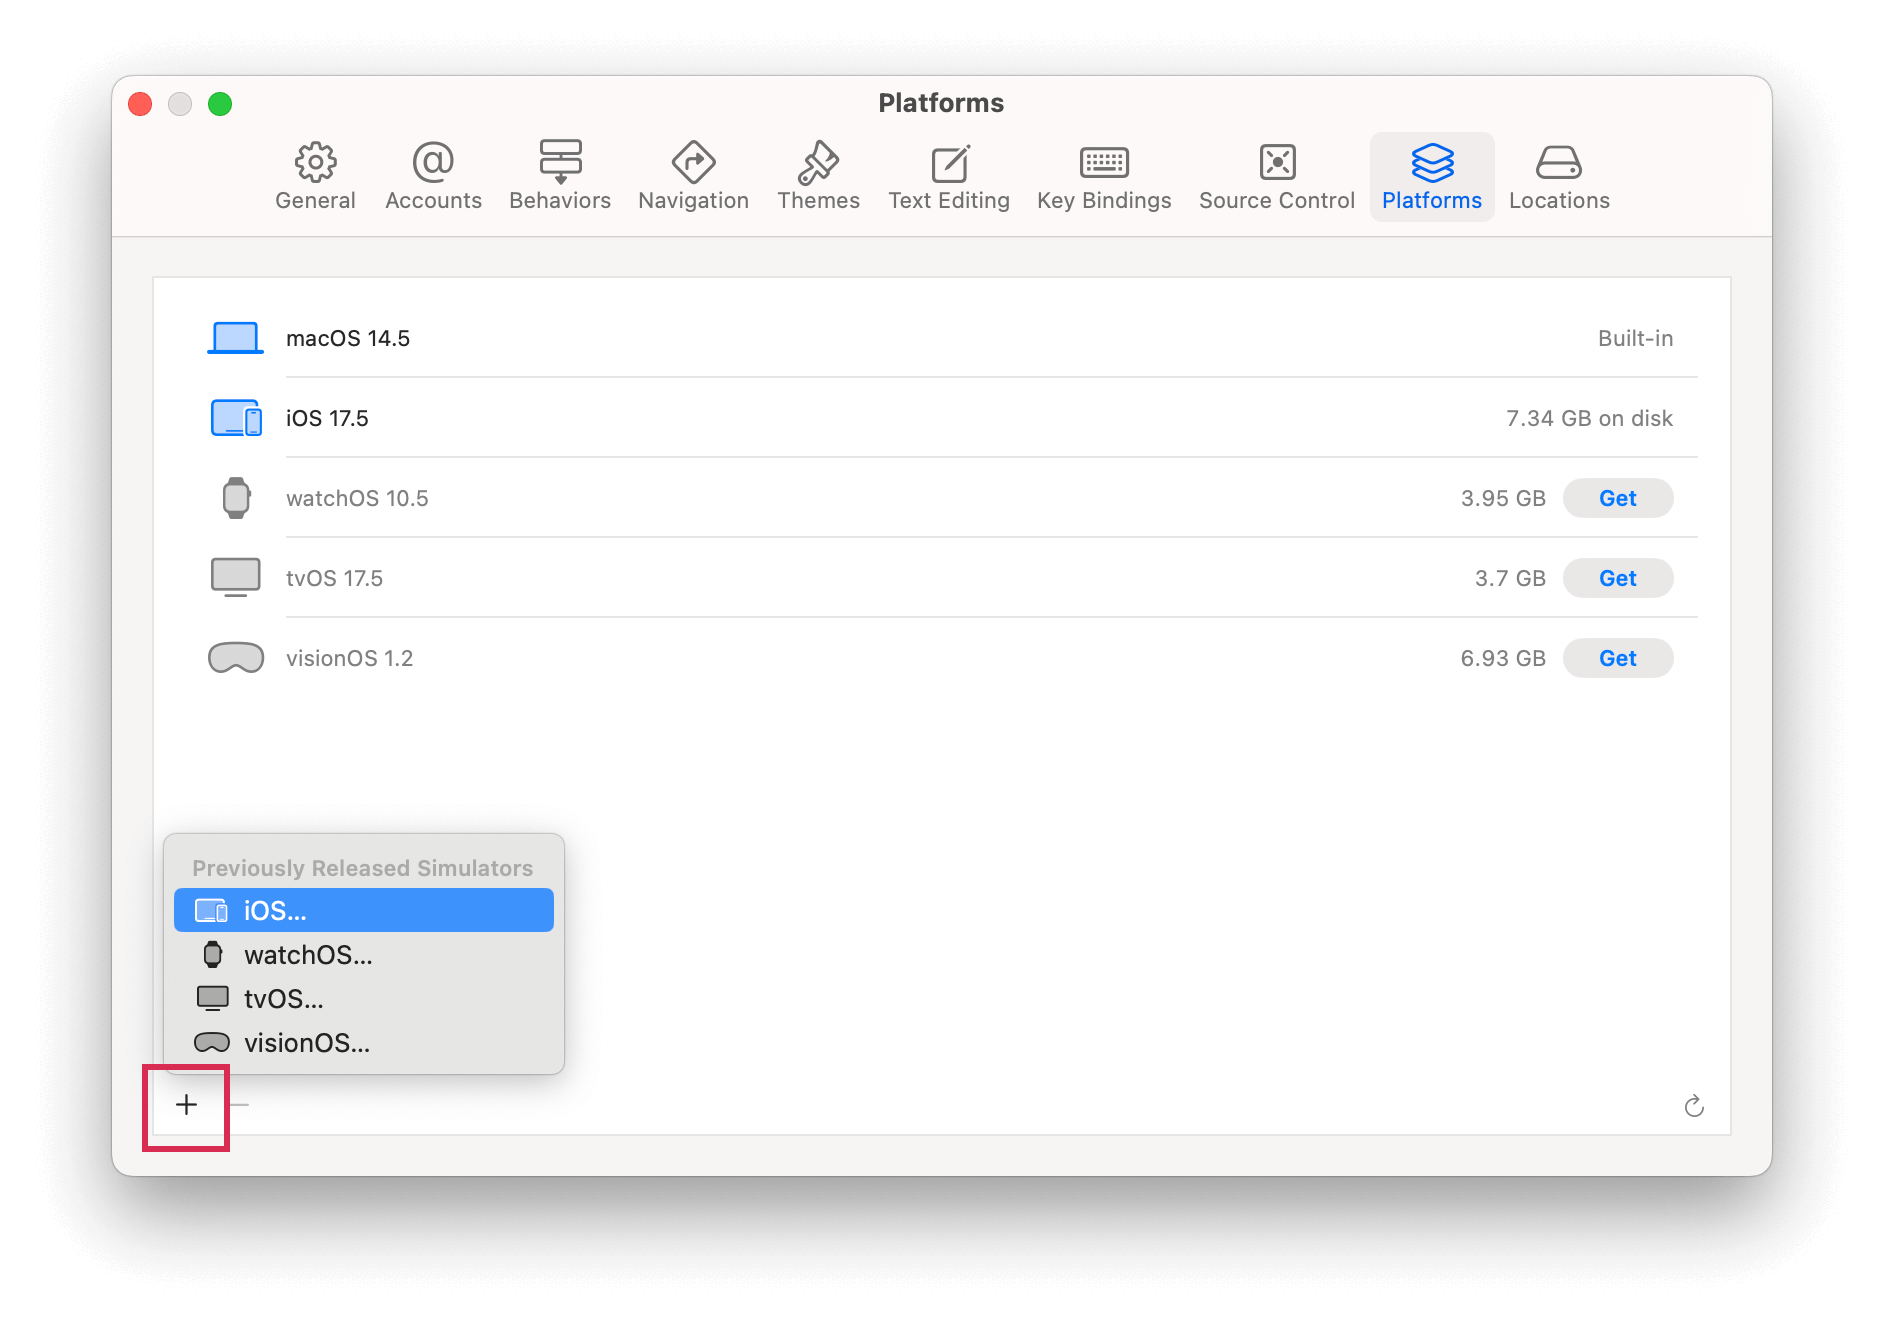Select the Behaviors icon

coord(560,162)
